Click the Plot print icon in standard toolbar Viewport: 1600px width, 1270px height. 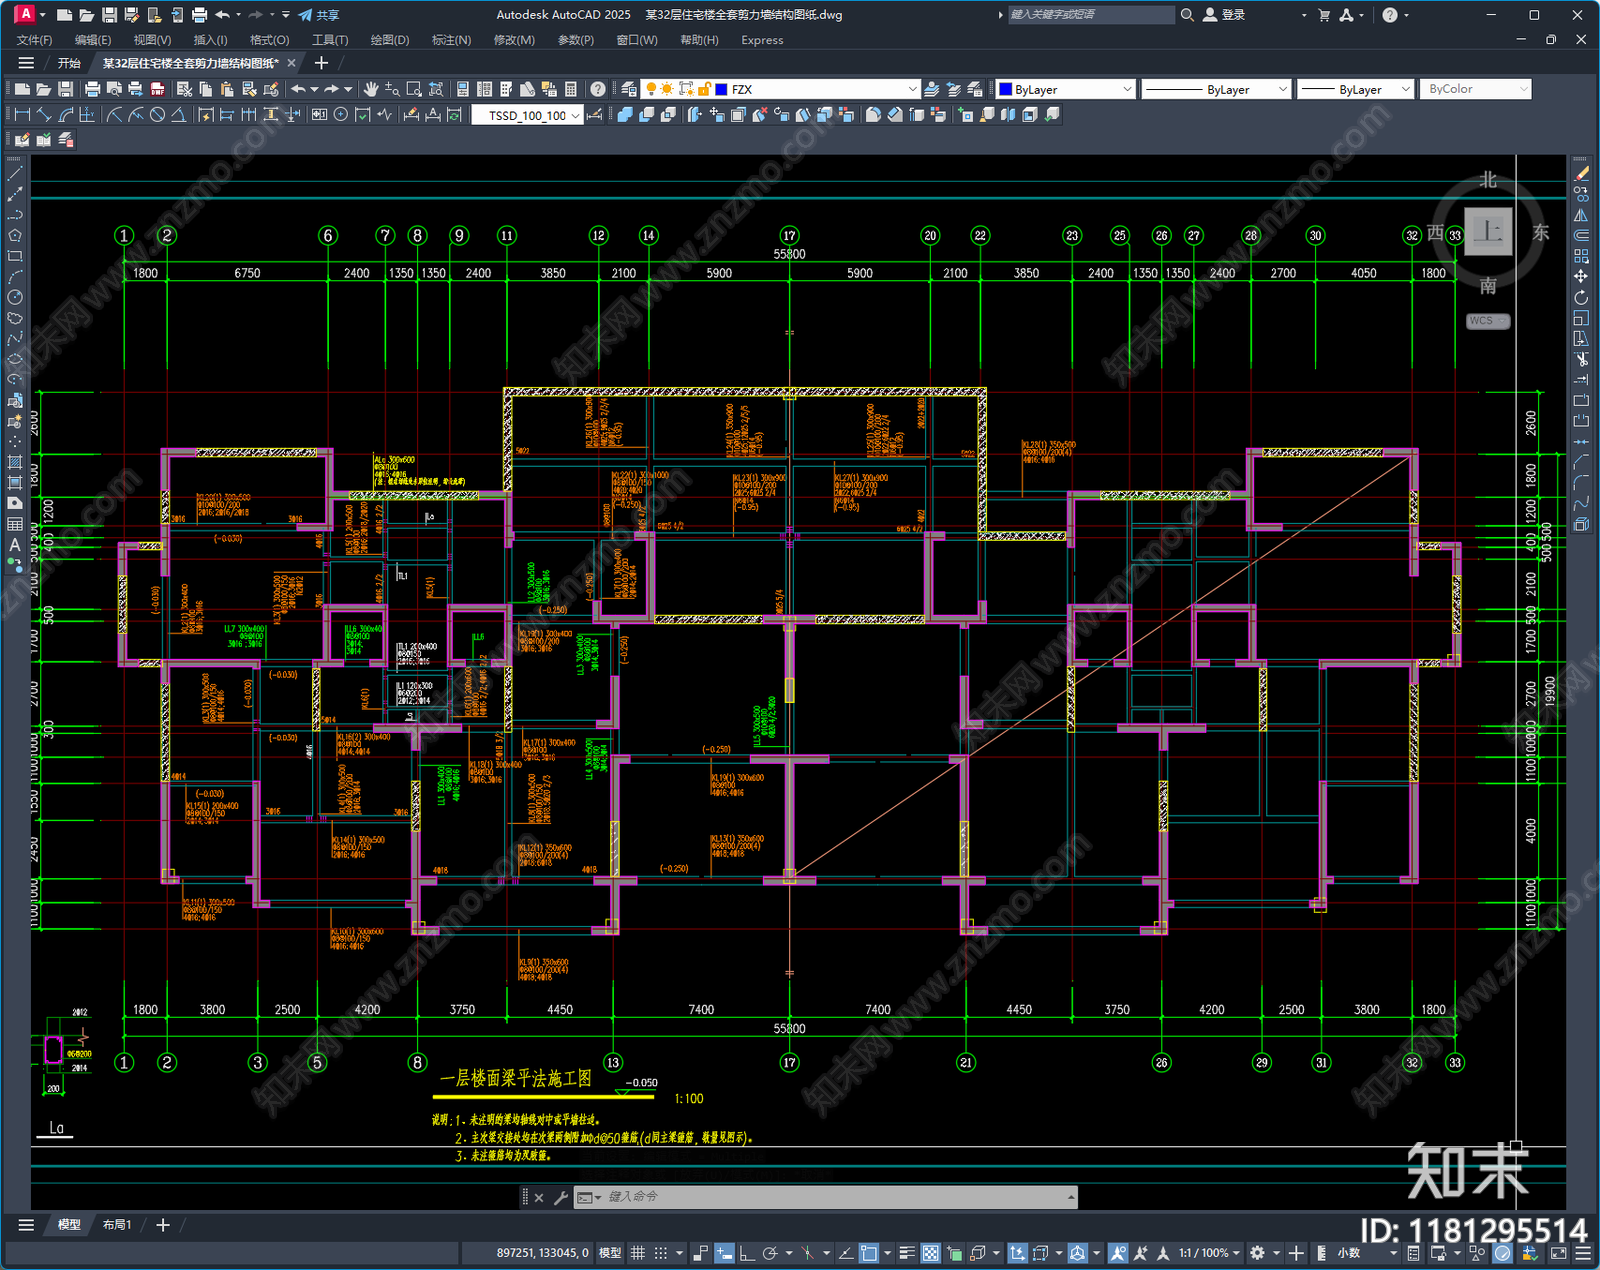tap(92, 89)
